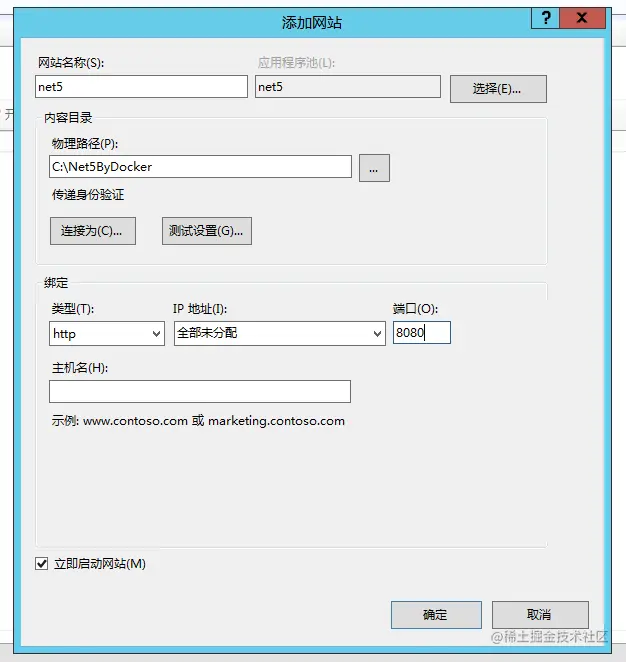This screenshot has height=662, width=626.
Task: Click the 物理路径 field with C:\Net5ByDocker
Action: coord(201,166)
